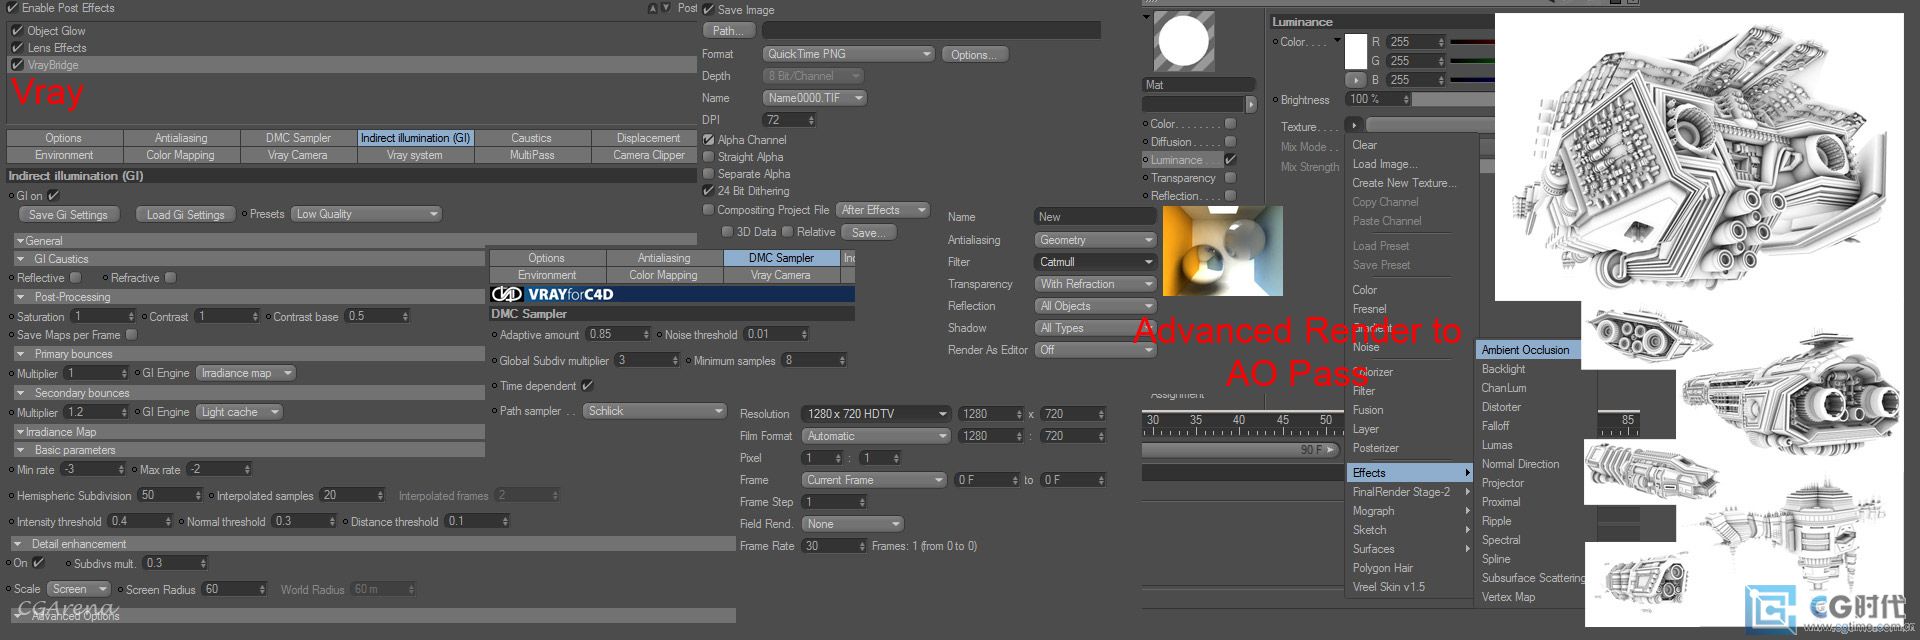Enable the Luminance channel checkbox

1230,160
